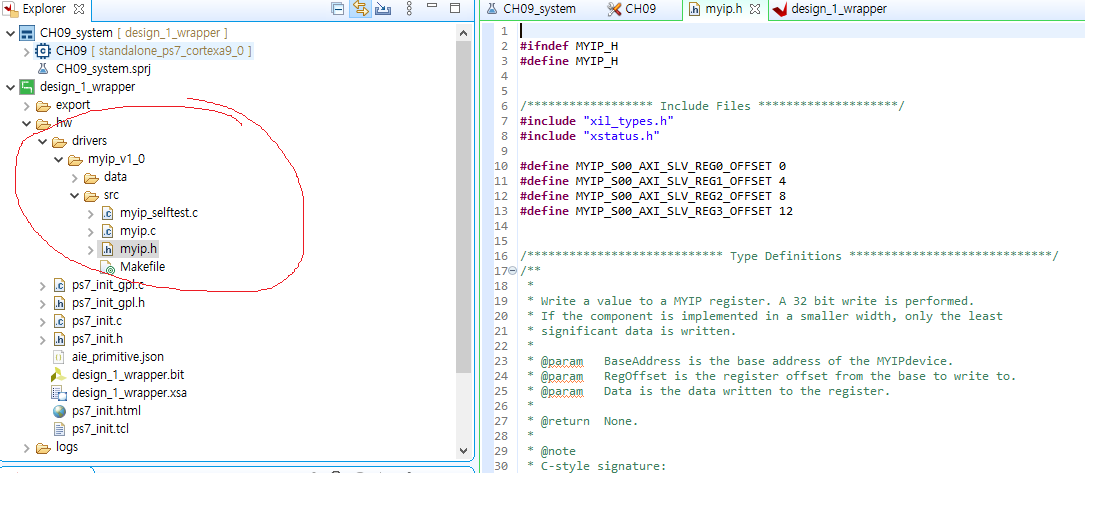Collapse the design_1_wrapper platform node
The image size is (1105, 524).
click(11, 87)
